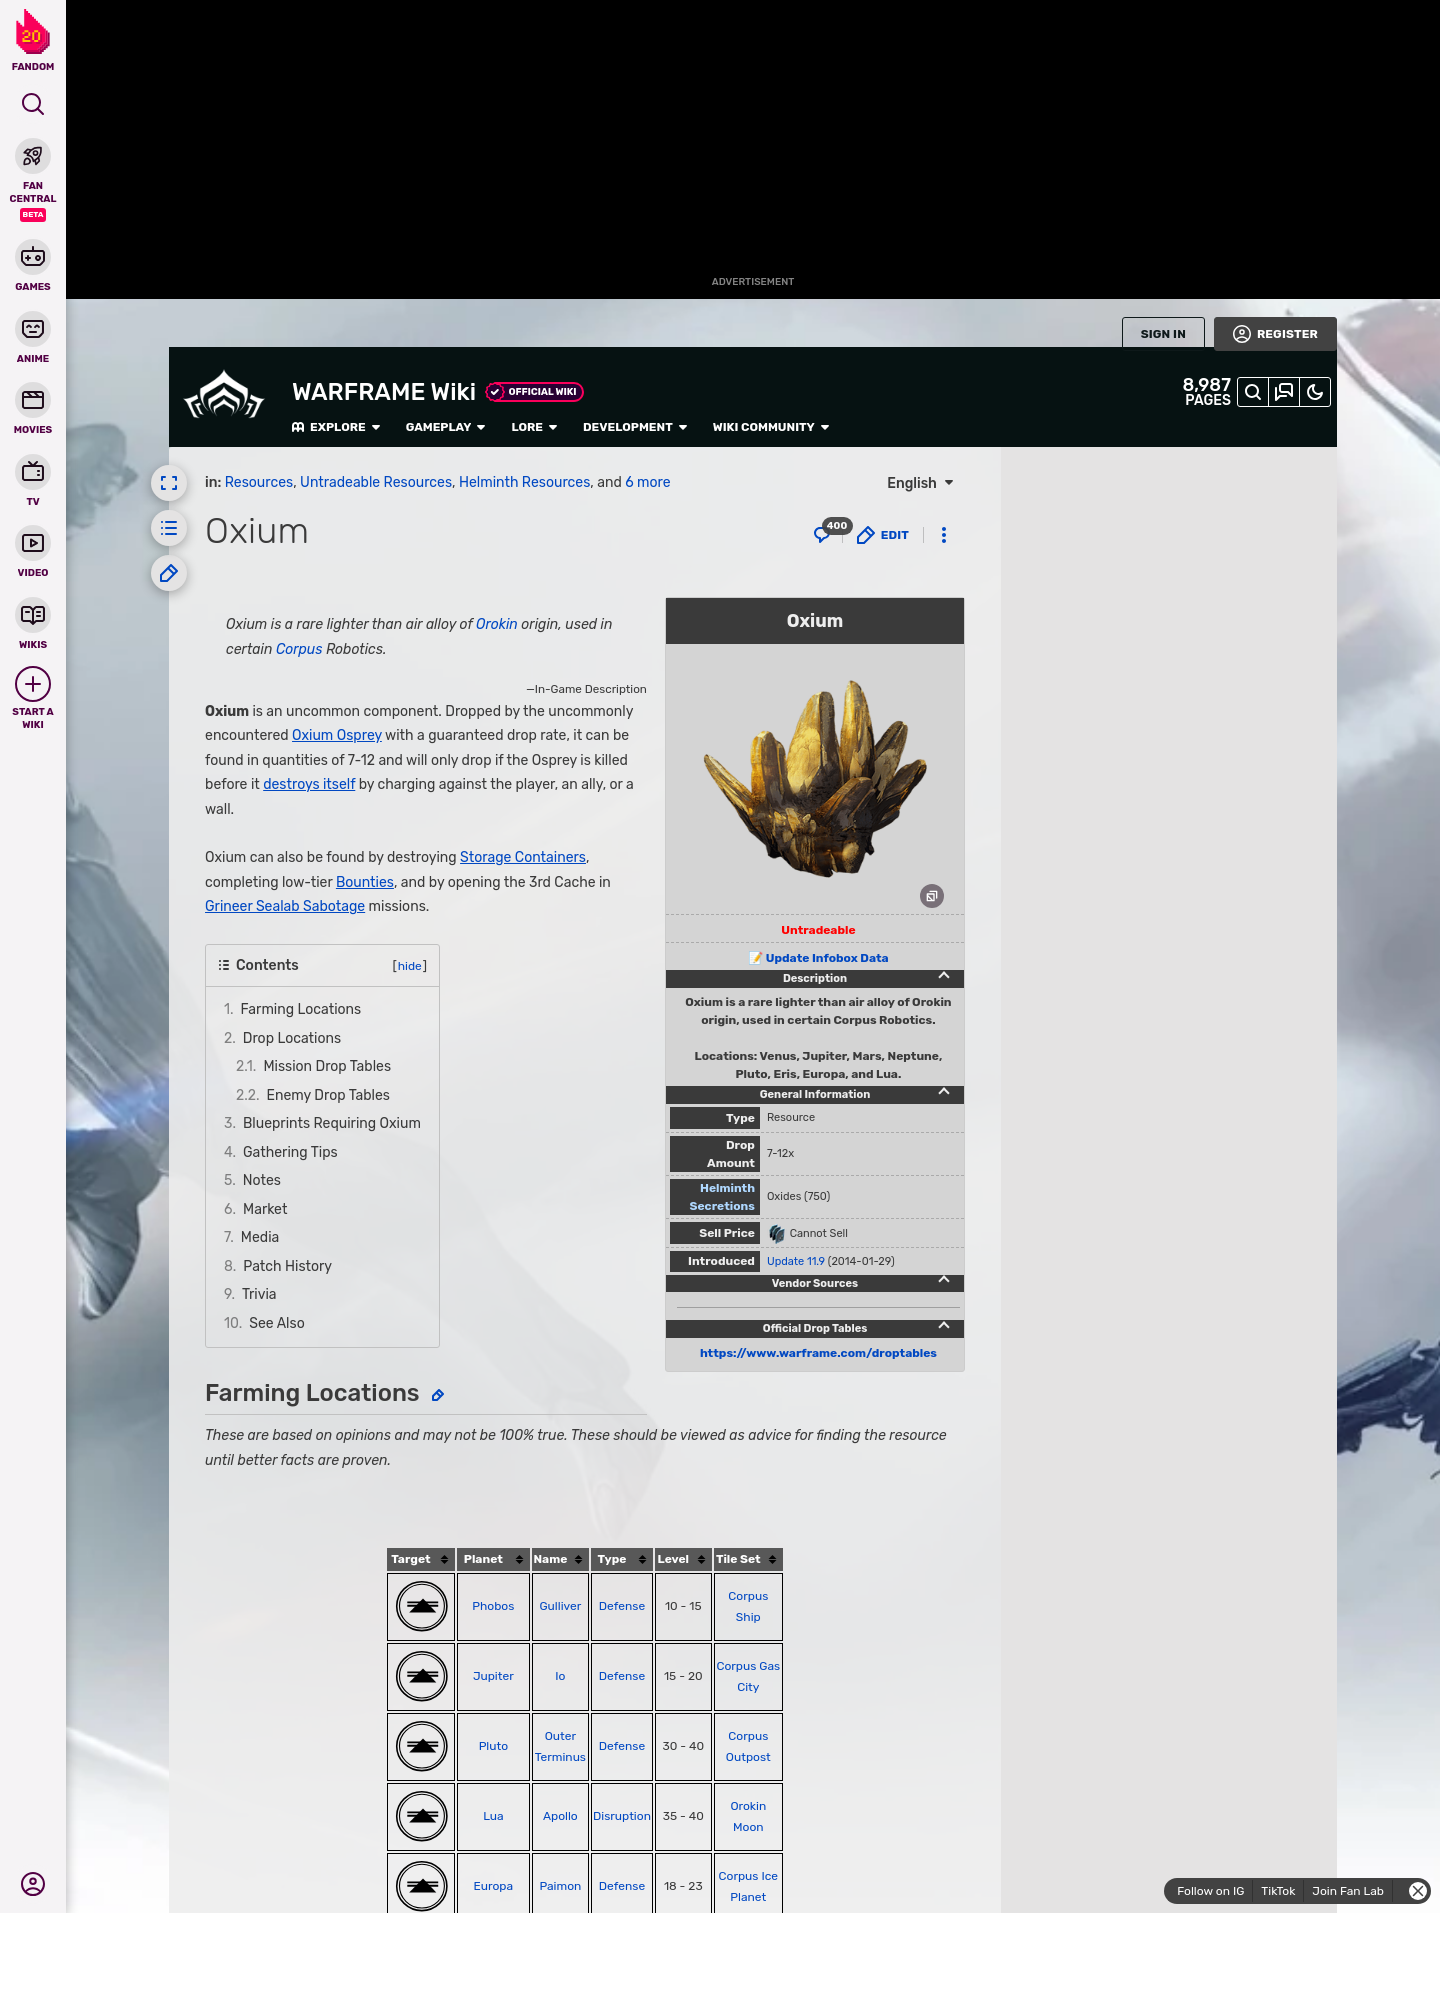Open the Update Infobox Data link
This screenshot has width=1440, height=2000.
click(x=827, y=958)
